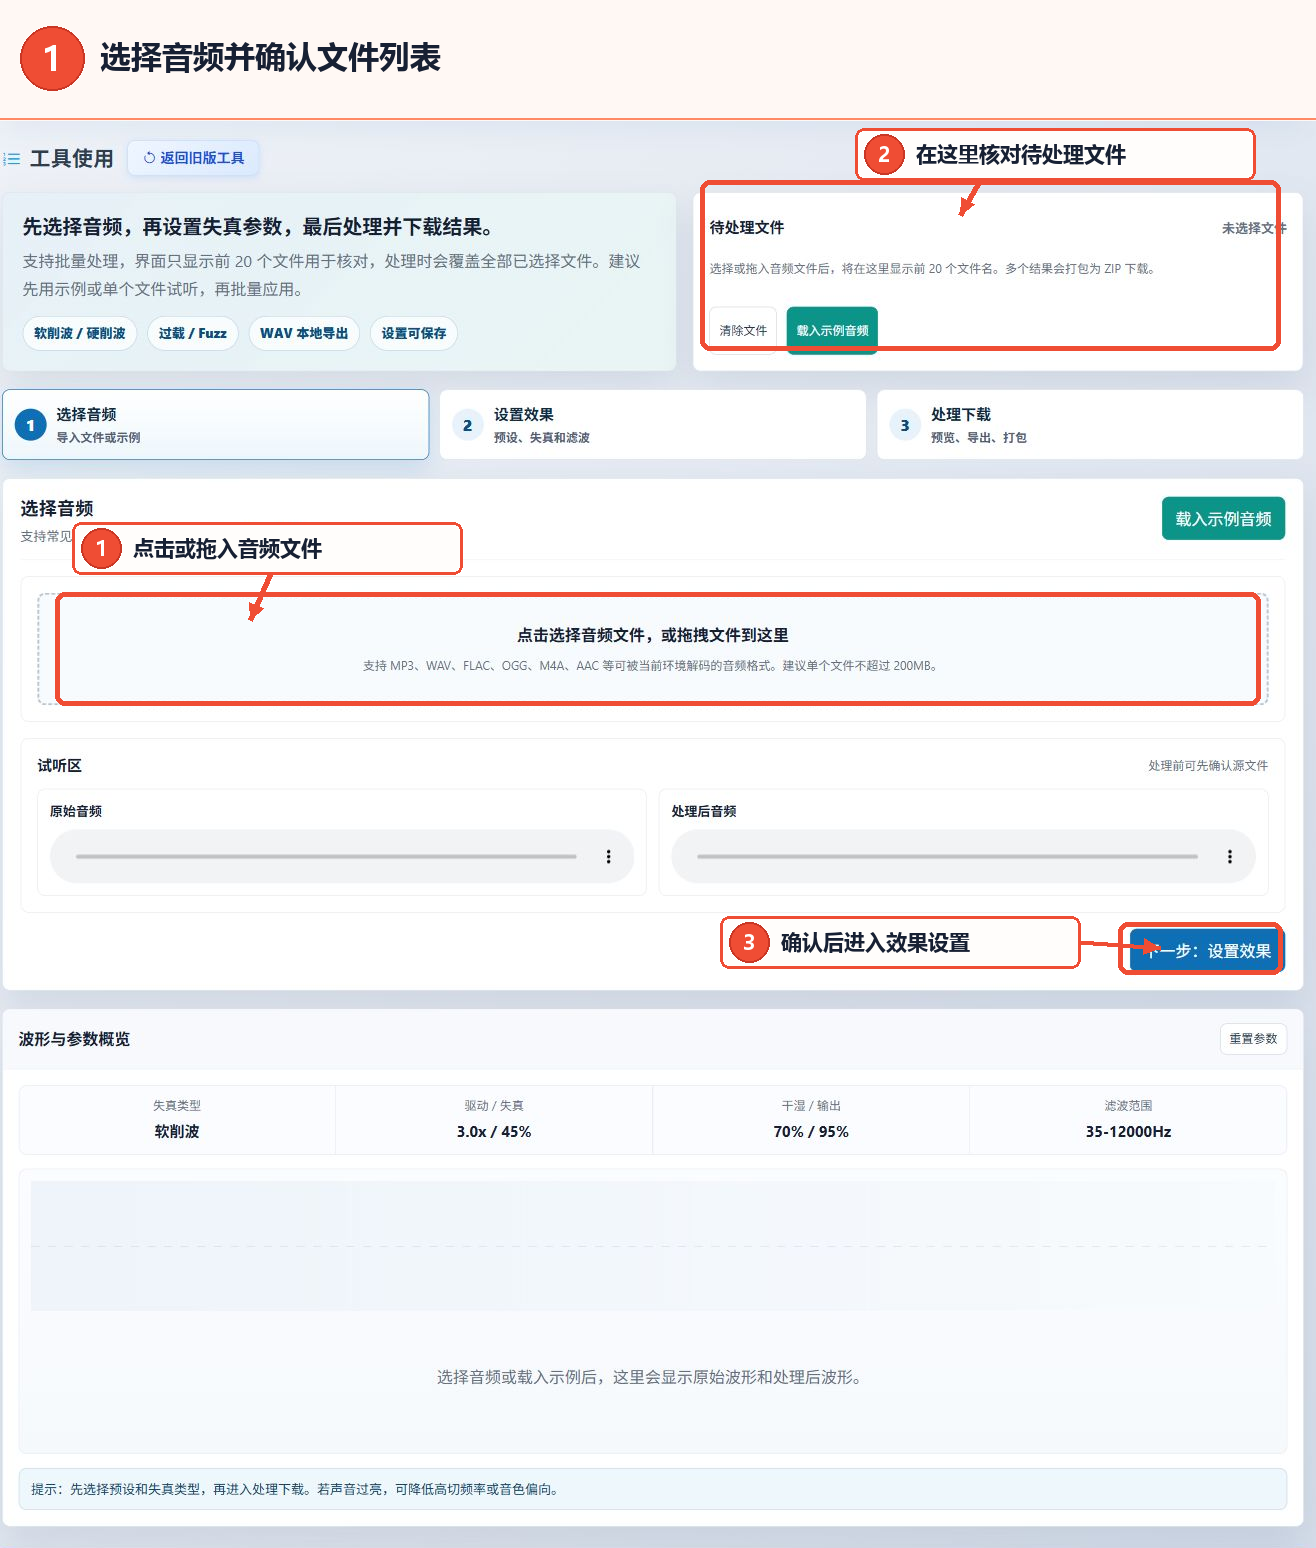Click the 清除文件 button
1316x1548 pixels.
pos(743,330)
